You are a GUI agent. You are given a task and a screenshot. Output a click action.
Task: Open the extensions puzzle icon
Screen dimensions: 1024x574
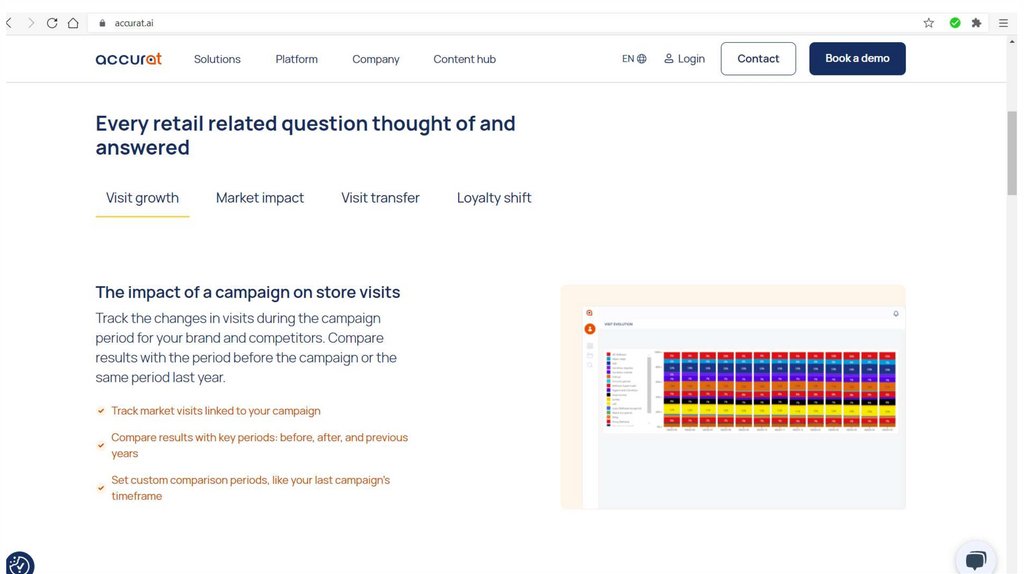[x=976, y=23]
